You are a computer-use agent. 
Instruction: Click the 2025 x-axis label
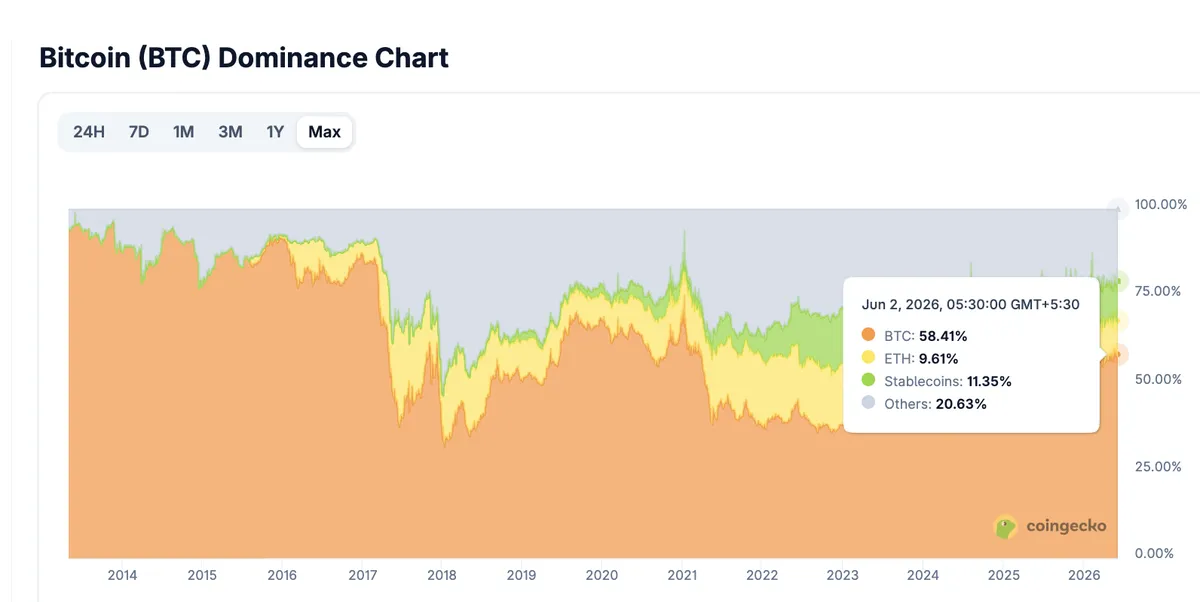tap(1003, 575)
